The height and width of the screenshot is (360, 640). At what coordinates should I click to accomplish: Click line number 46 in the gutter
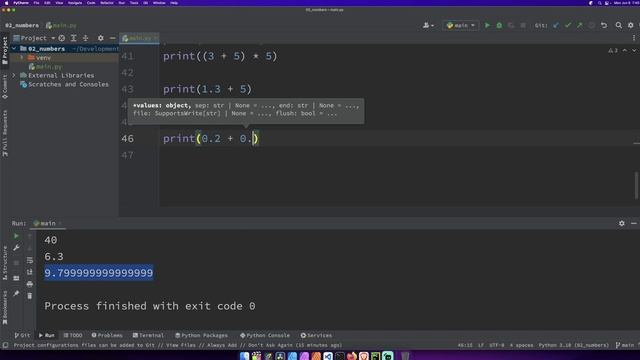[x=127, y=139]
